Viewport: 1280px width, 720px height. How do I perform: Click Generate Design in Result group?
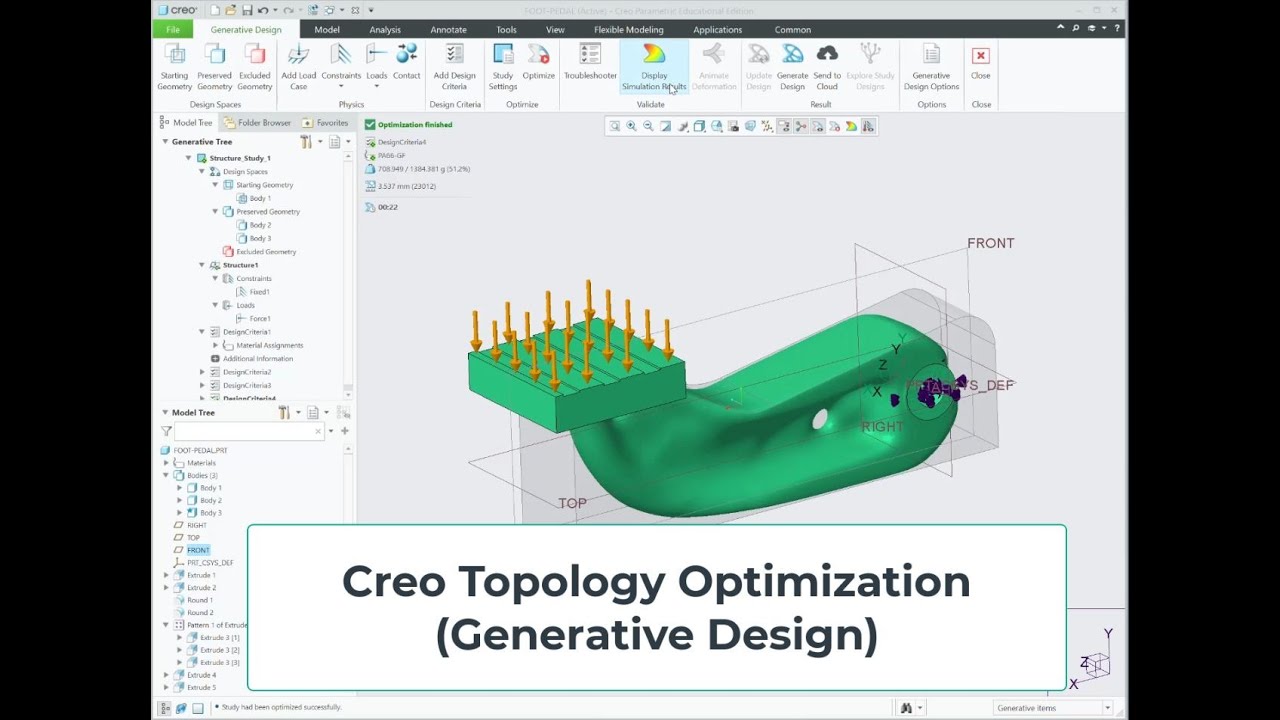[x=792, y=67]
